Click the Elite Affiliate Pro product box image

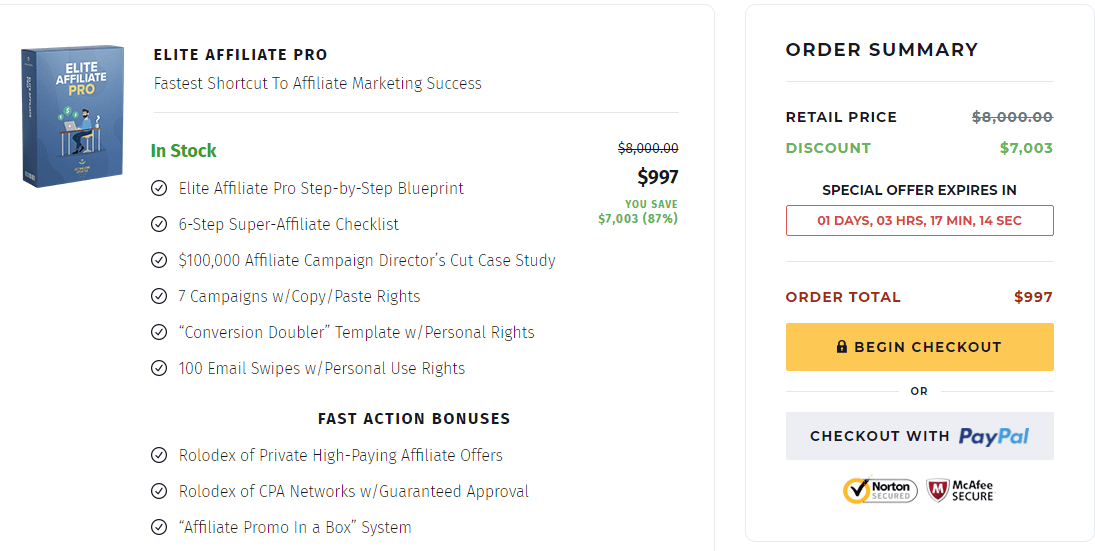[72, 115]
